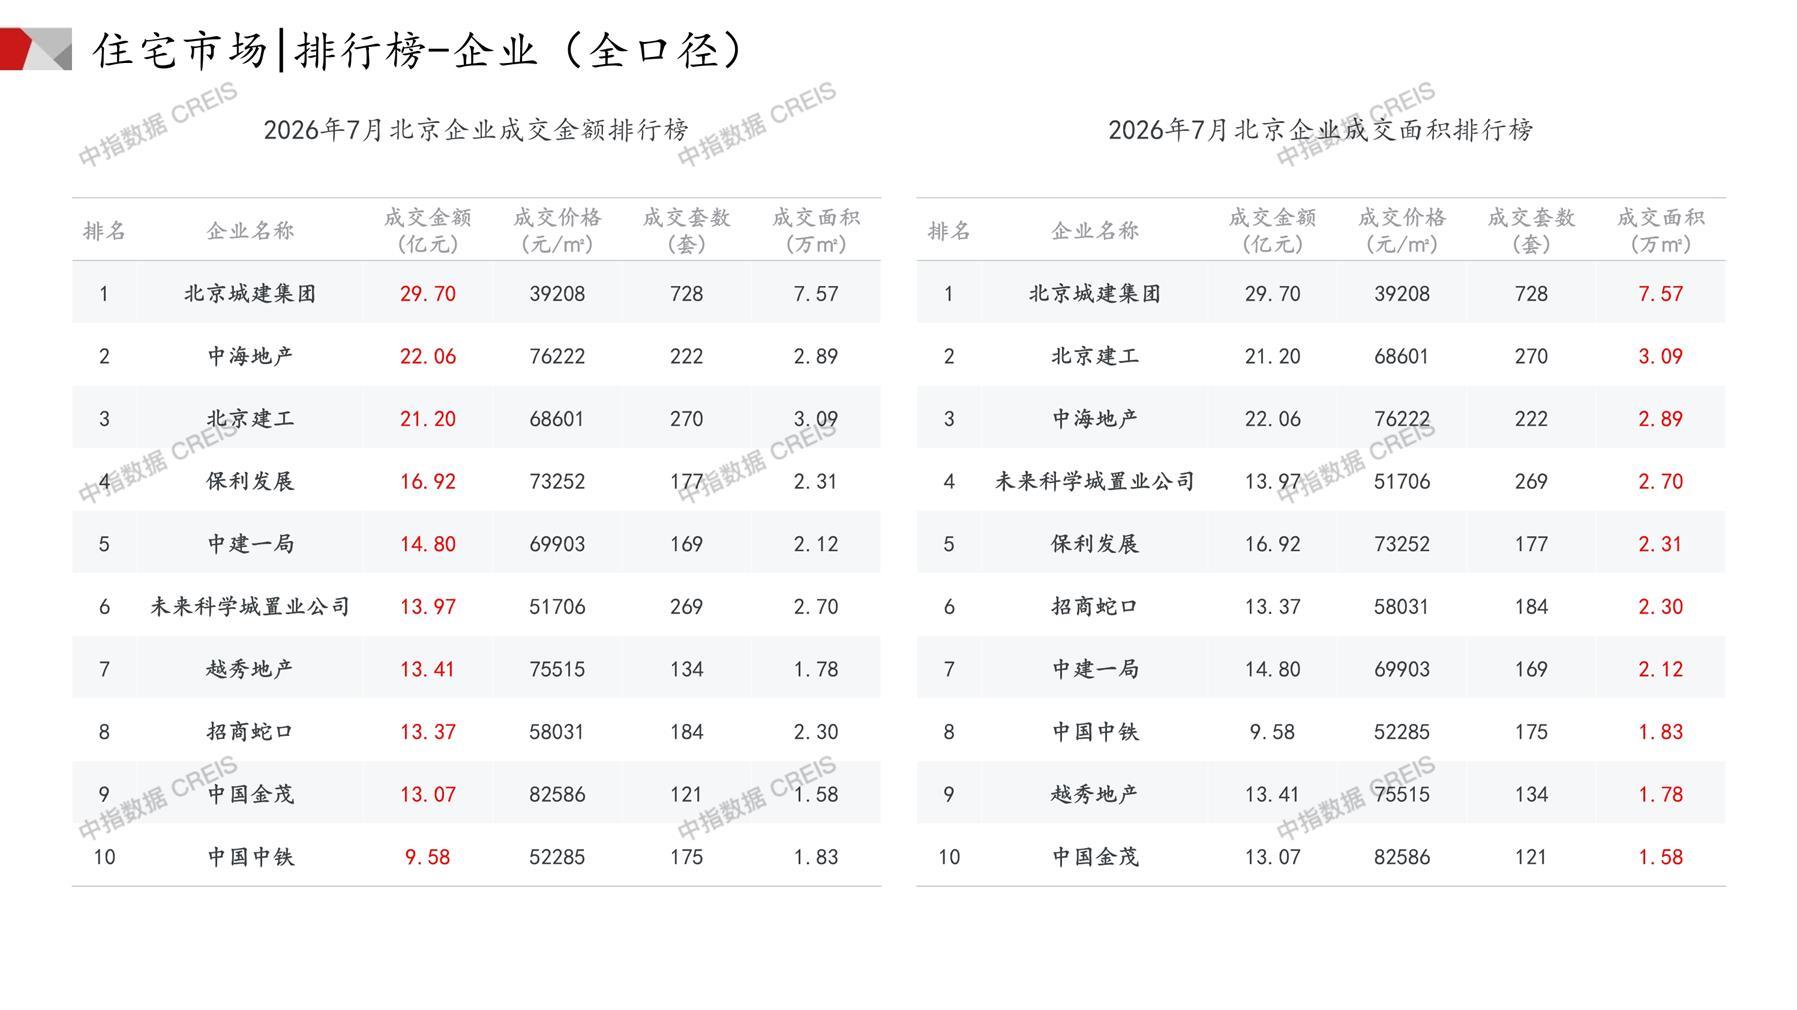Select 招商蛇口 in the 成交金额排行榜 table
Viewport: 1797px width, 1010px height.
point(250,731)
